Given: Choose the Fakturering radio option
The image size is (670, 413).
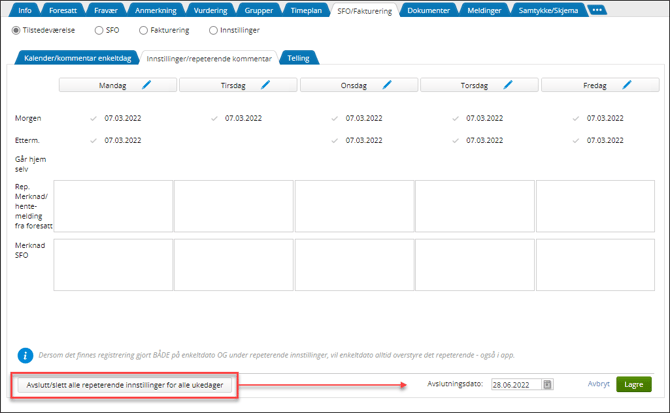Looking at the screenshot, I should click(x=142, y=30).
